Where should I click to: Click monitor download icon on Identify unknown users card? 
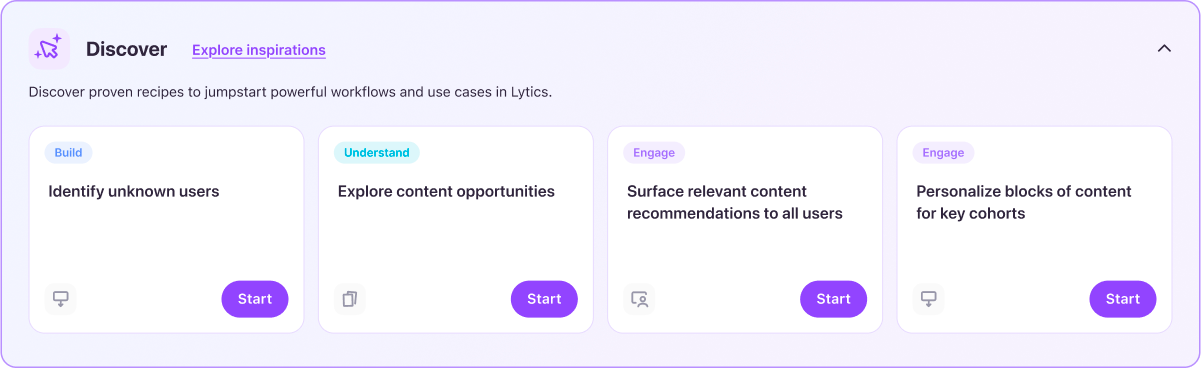[x=61, y=299]
